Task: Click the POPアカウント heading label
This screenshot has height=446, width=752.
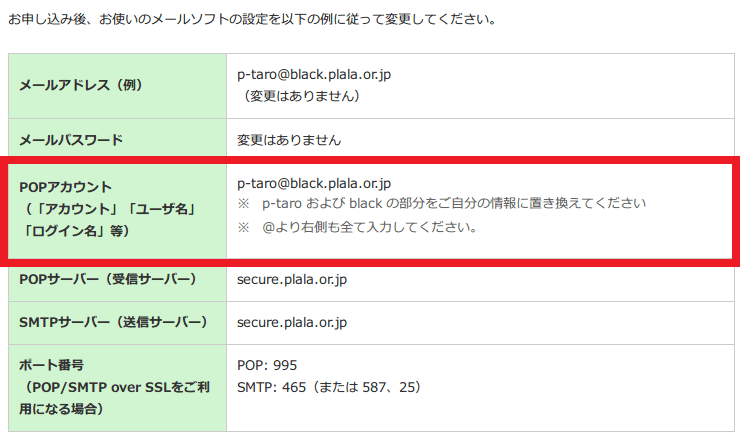Action: (x=66, y=187)
